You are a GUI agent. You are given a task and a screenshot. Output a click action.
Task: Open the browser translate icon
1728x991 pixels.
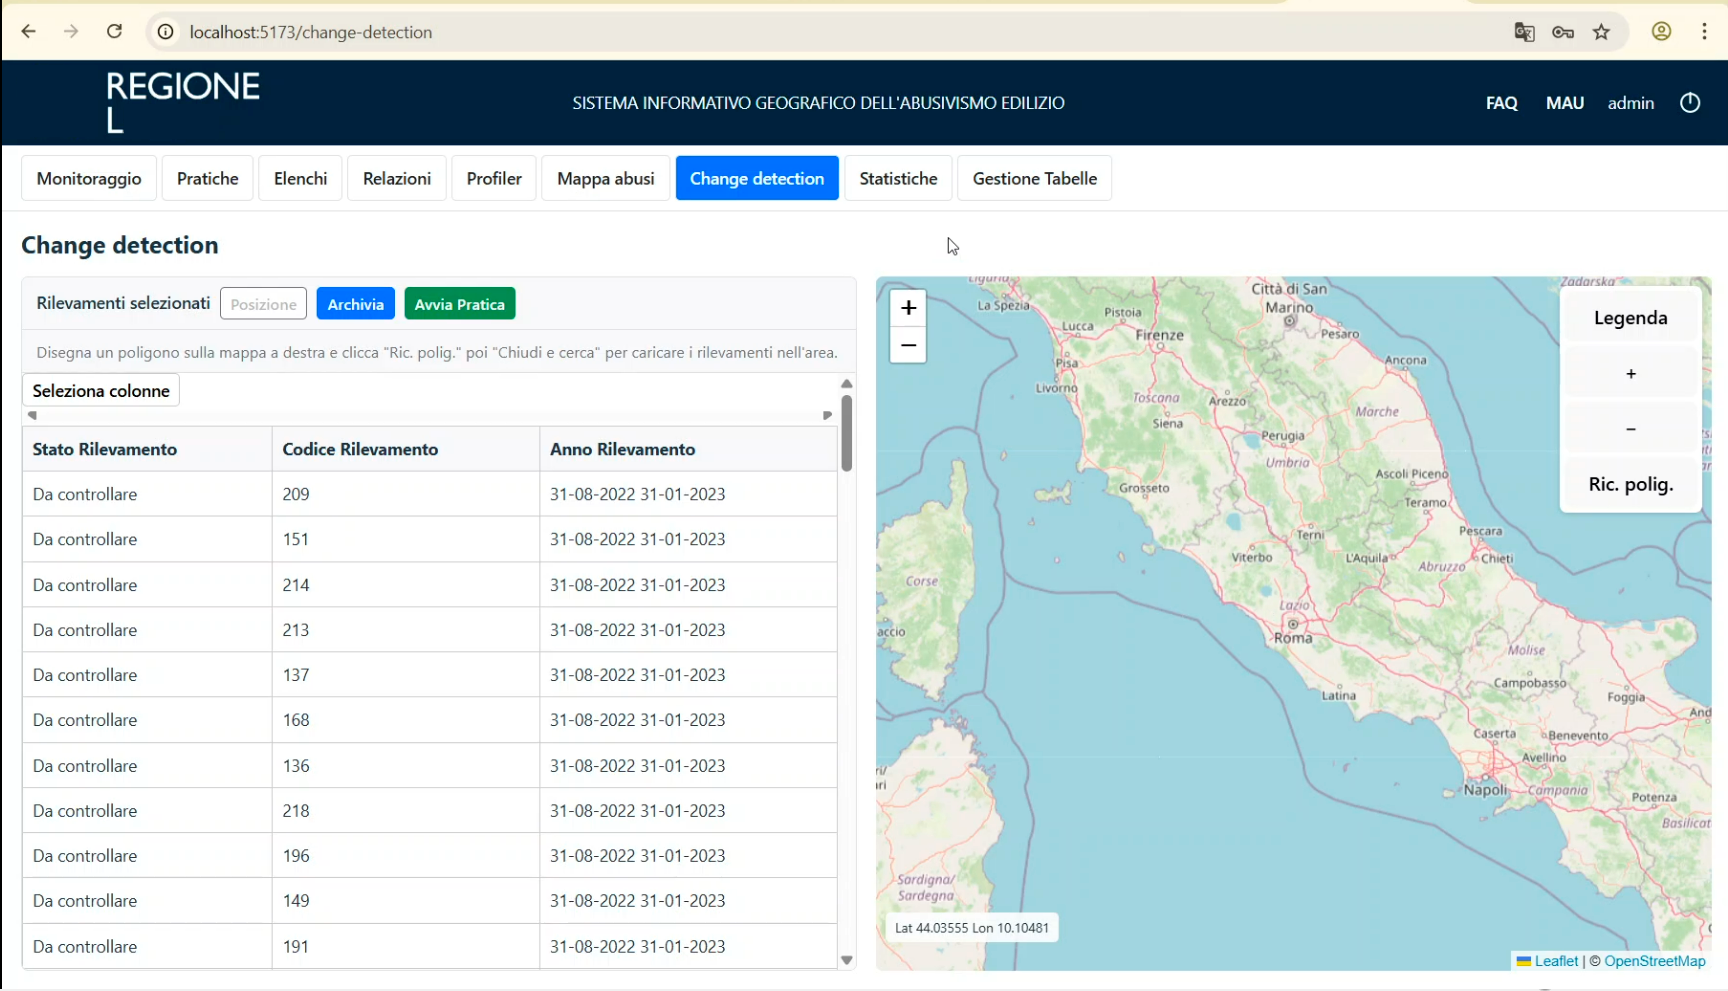[1524, 32]
